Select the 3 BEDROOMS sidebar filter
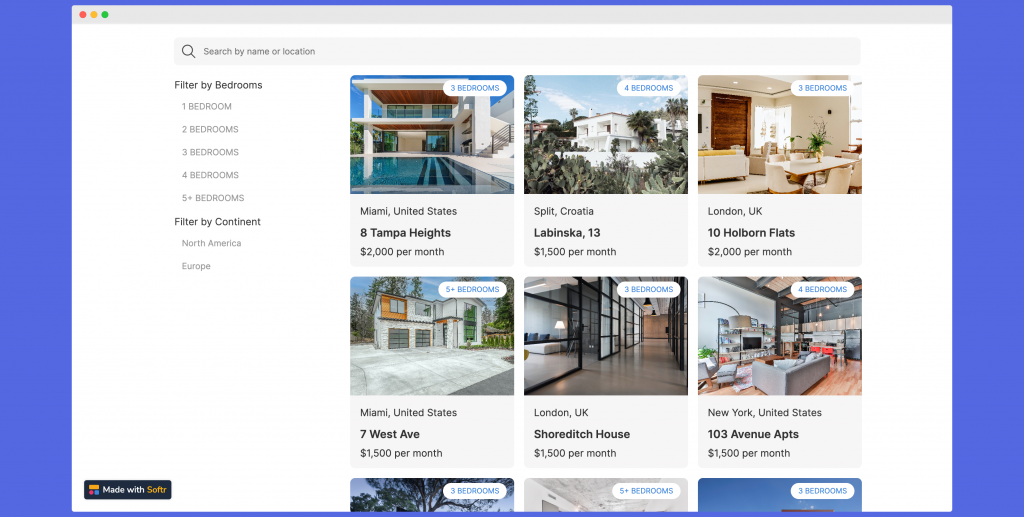Screen dimensions: 1024x517 (210, 152)
